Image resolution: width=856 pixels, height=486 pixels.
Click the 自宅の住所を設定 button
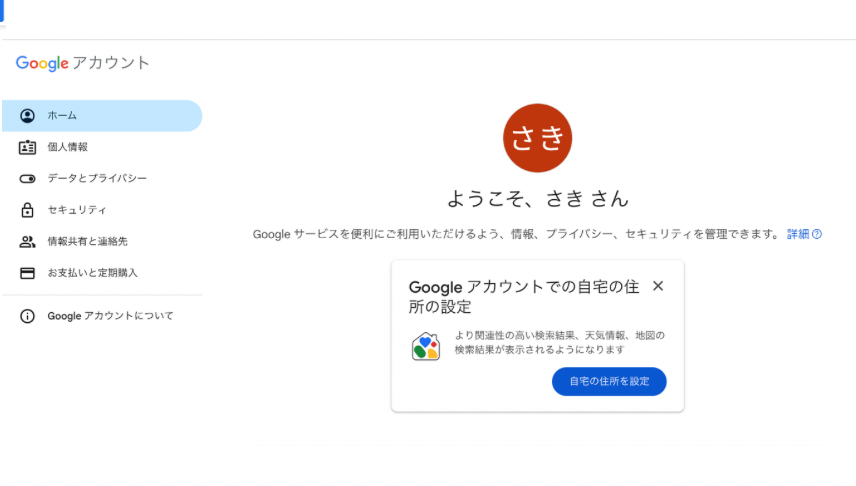click(609, 382)
